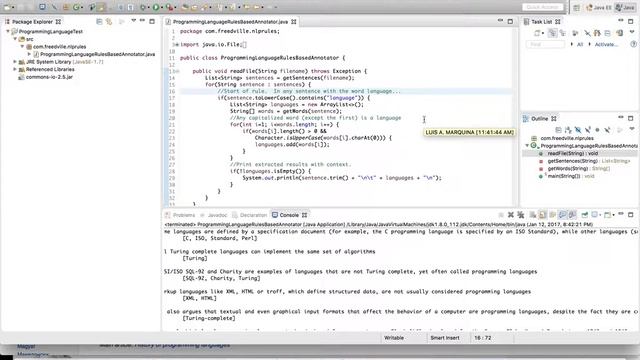640x360 pixels.
Task: Collapse the com.freedville.nlprules package node
Action: pos(22,47)
